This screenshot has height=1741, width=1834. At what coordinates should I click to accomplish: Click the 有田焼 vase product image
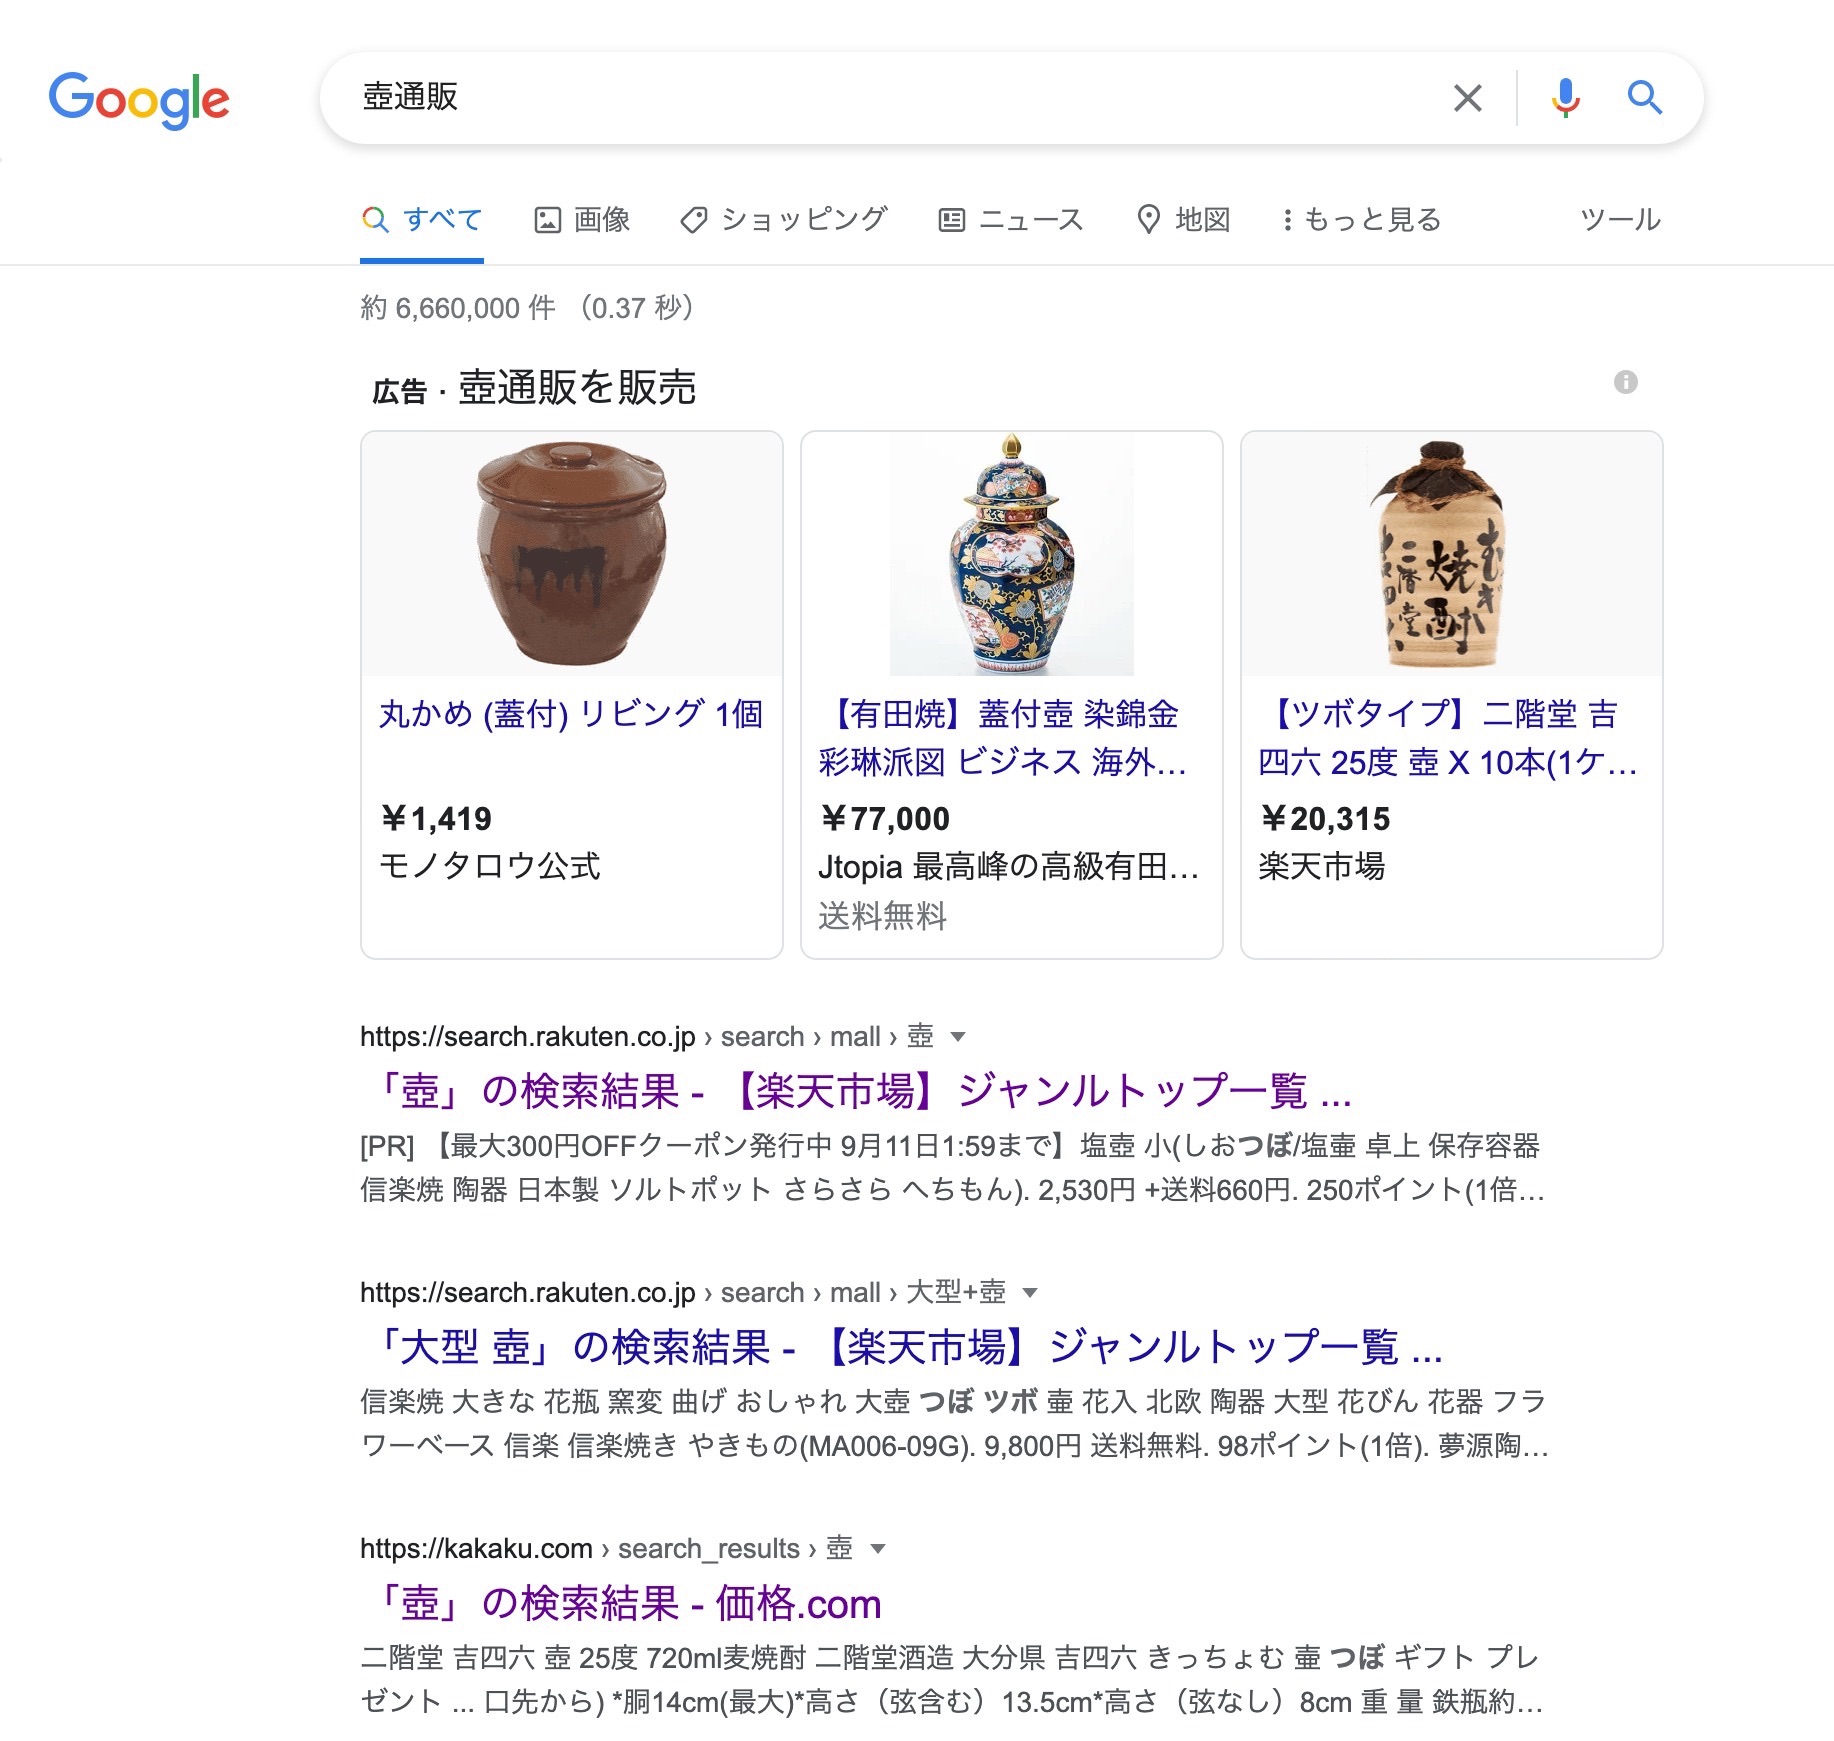pos(1012,554)
